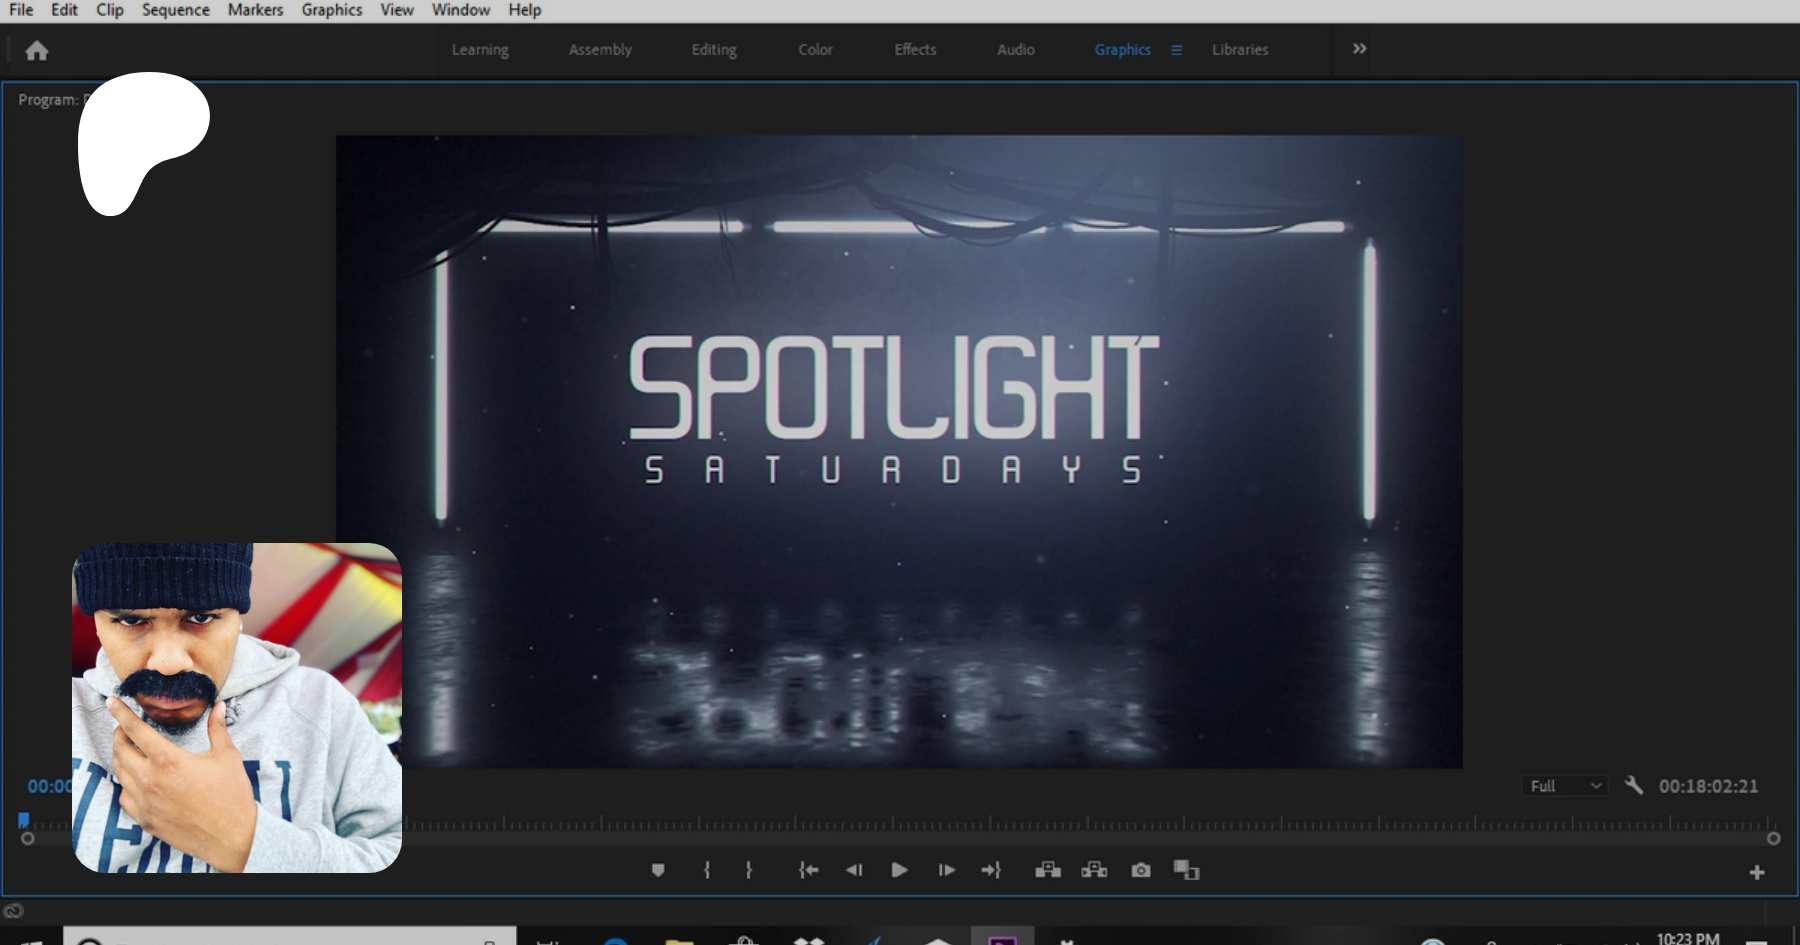Click the Mark Out button

point(749,870)
